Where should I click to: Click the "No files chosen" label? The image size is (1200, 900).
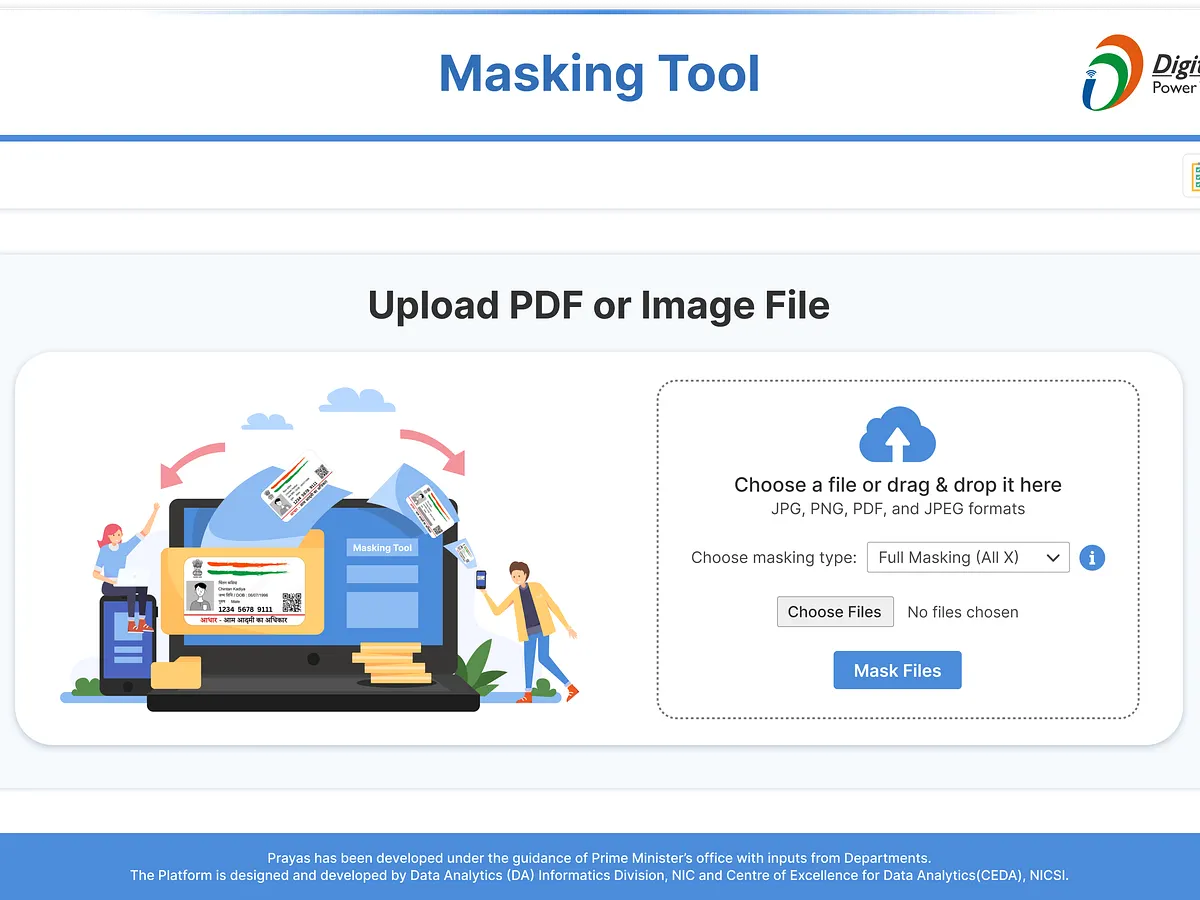(x=962, y=611)
